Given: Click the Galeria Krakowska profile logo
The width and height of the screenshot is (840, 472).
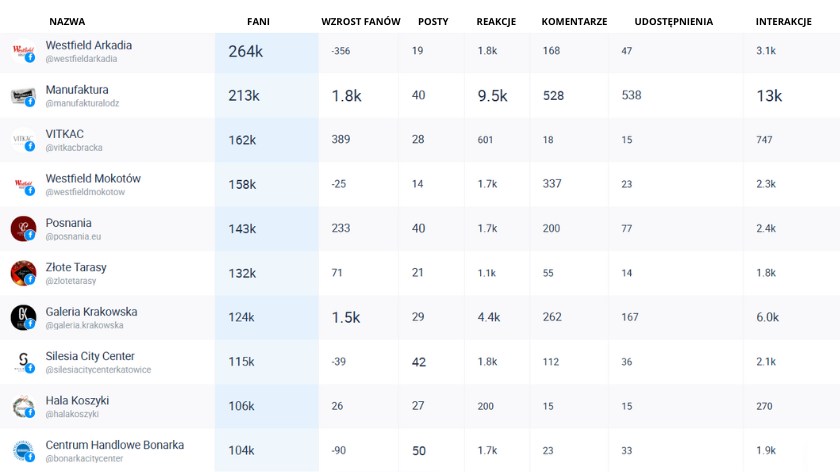Looking at the screenshot, I should [23, 318].
